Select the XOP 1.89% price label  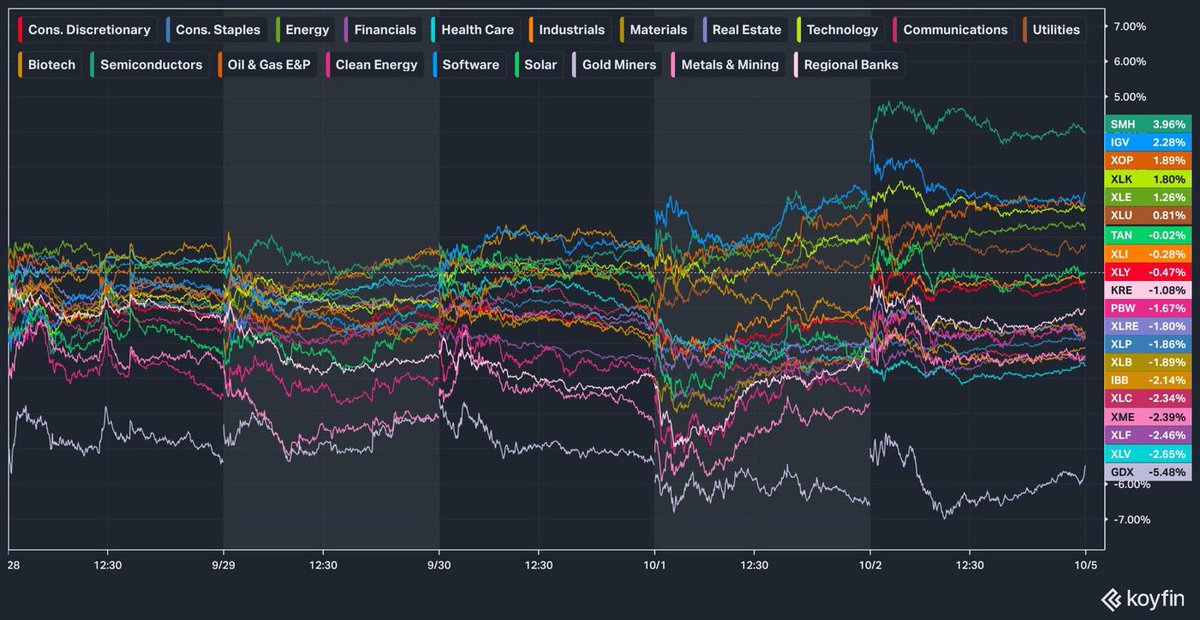[x=1148, y=160]
